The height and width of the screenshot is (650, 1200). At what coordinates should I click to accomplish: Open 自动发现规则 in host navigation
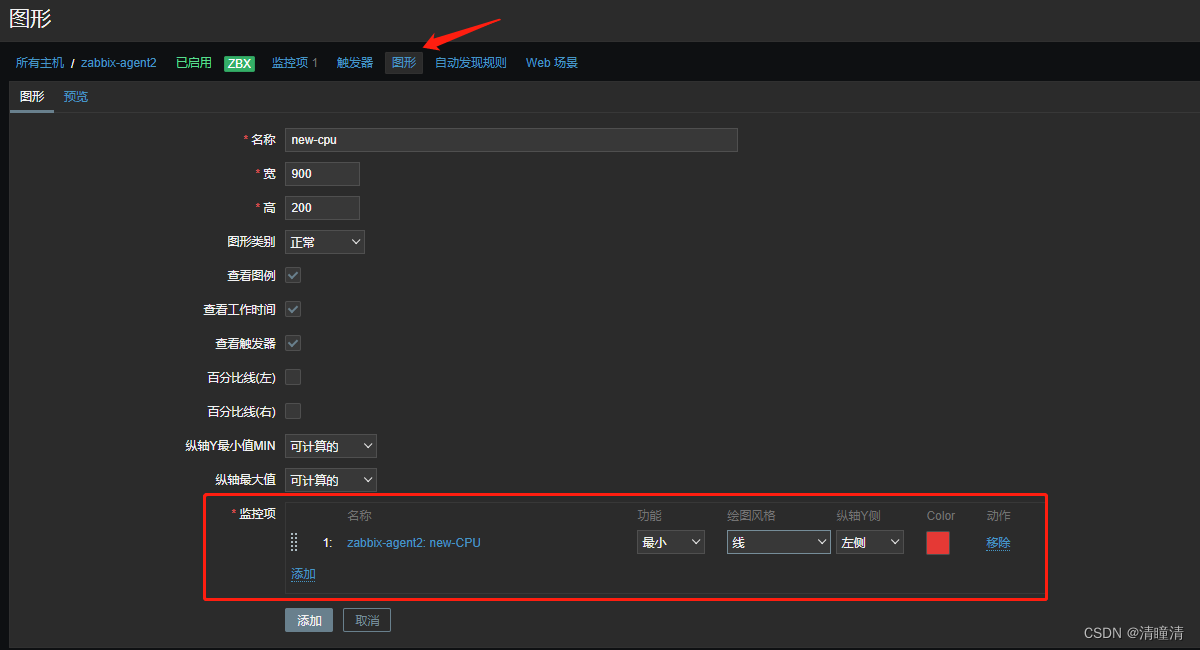[471, 63]
